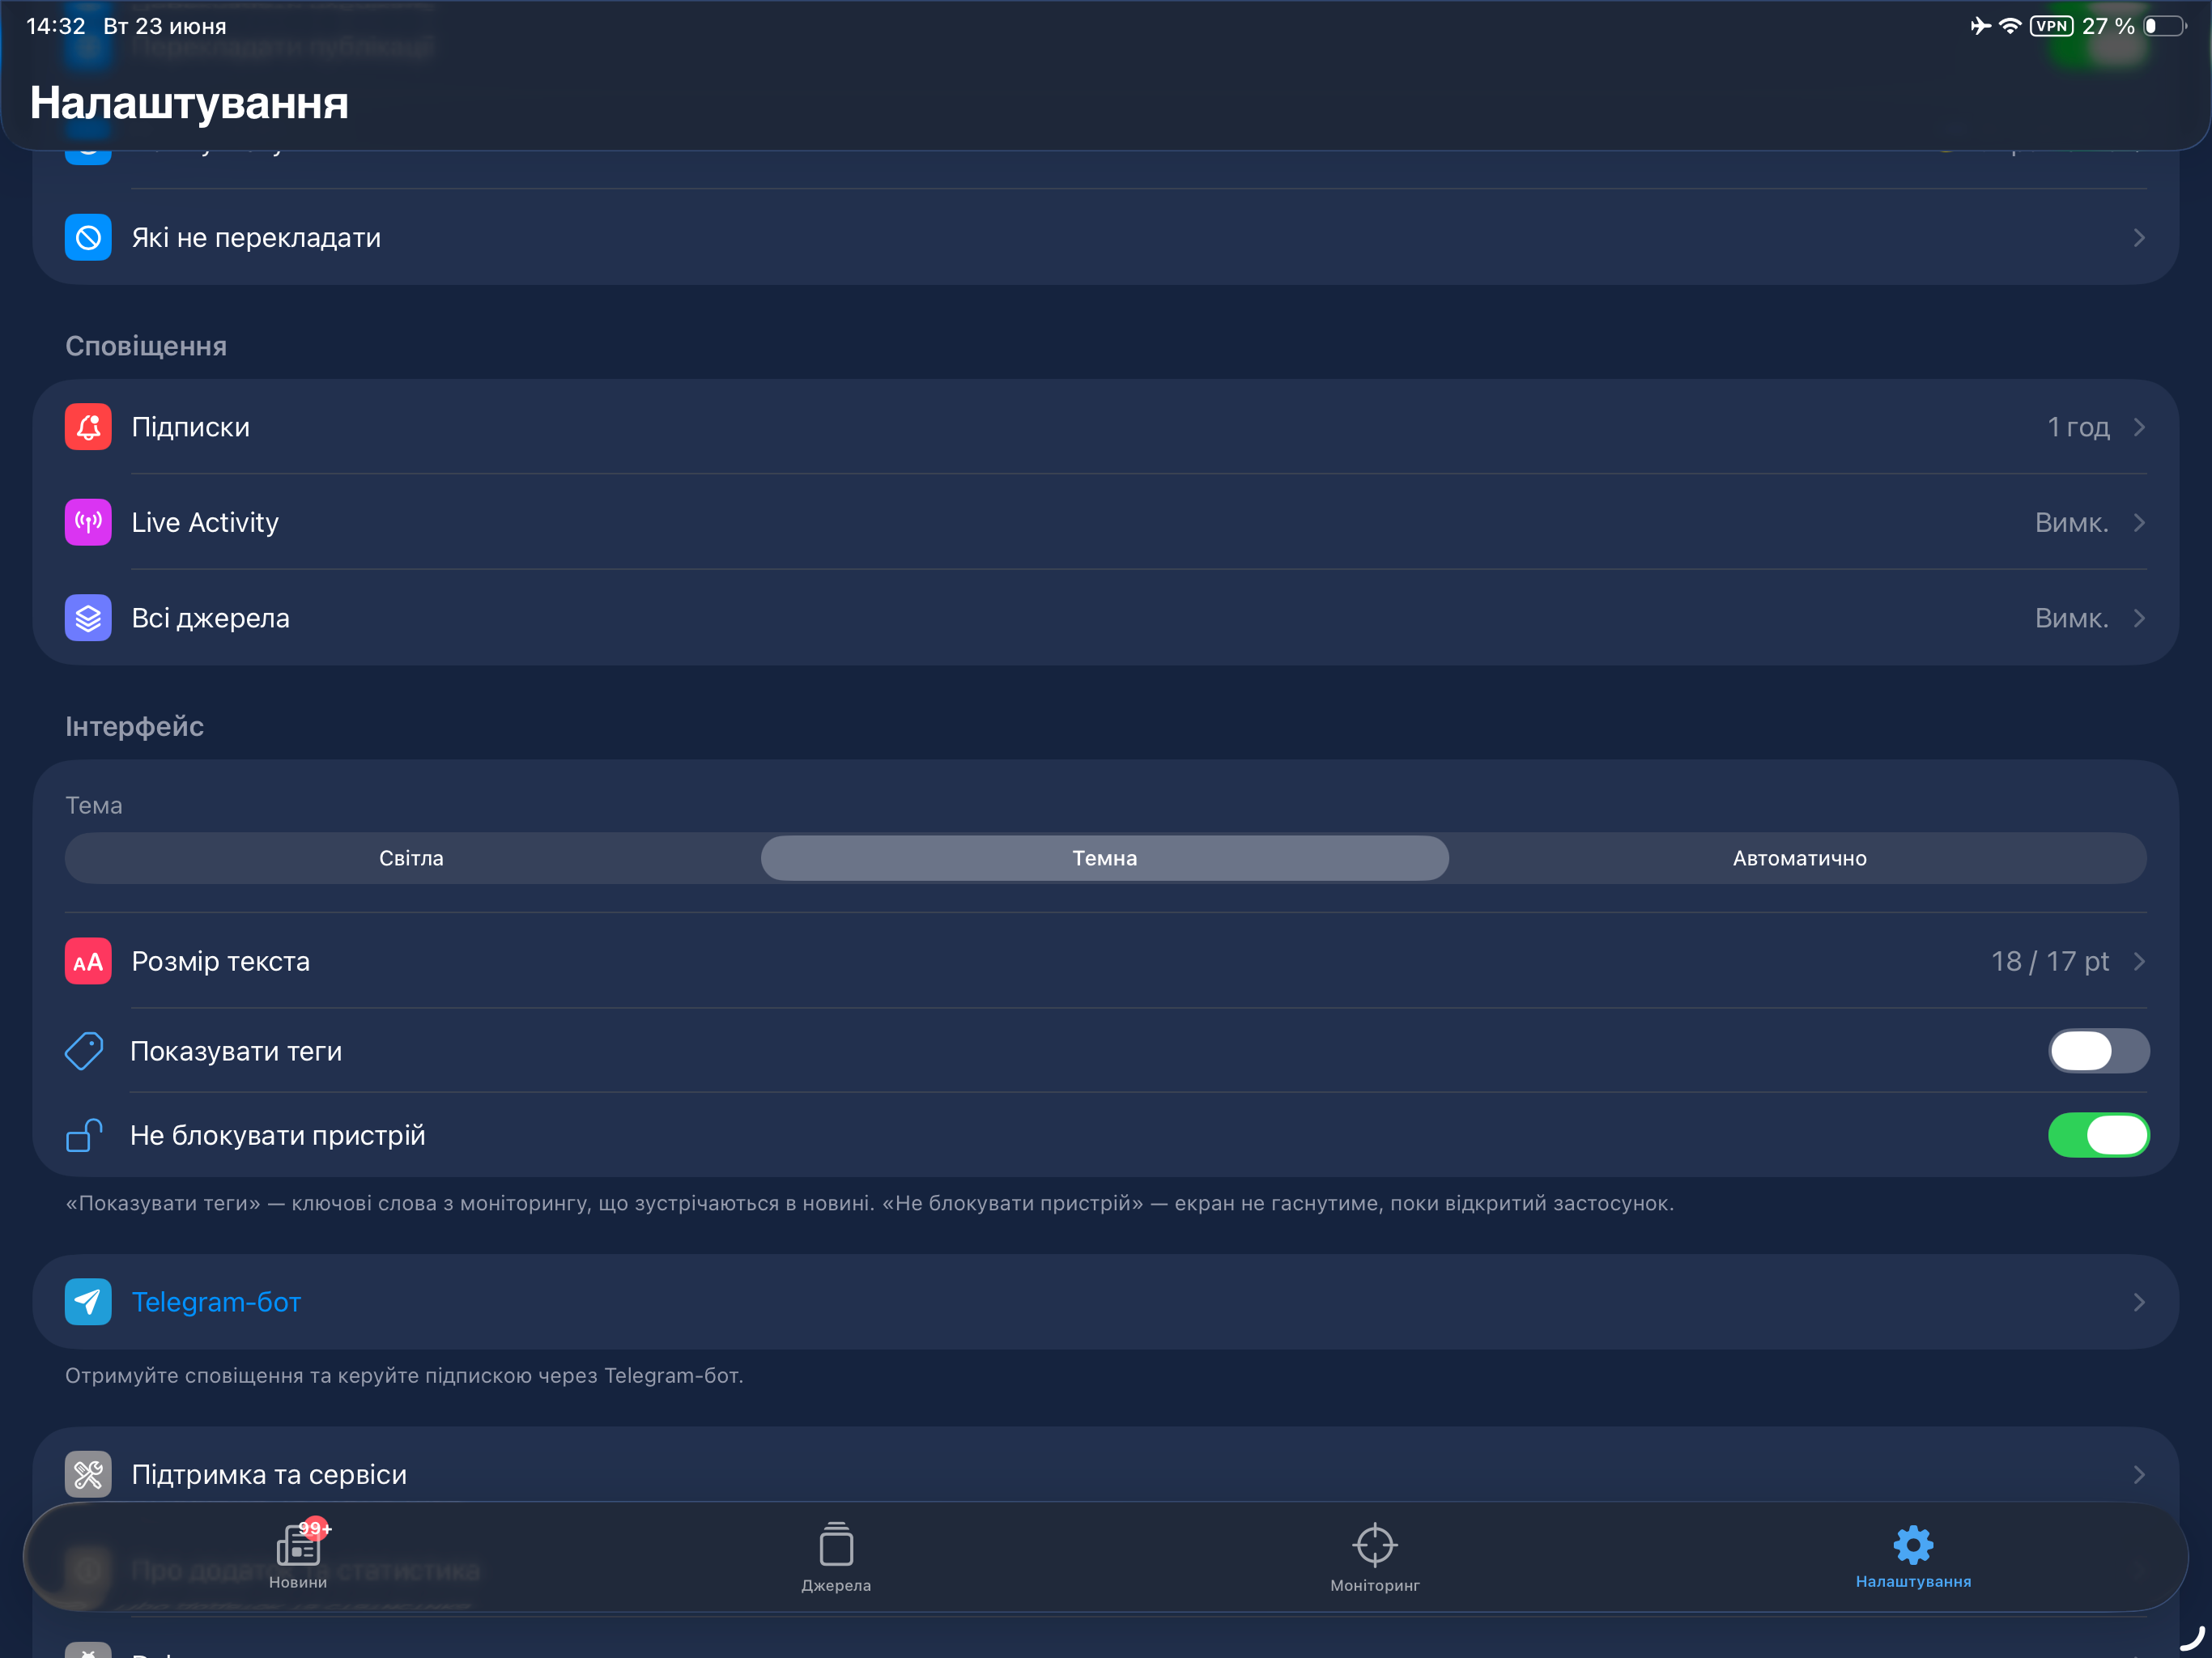This screenshot has height=1658, width=2212.
Task: Tap the Wi-Fi status icon
Action: click(2009, 26)
